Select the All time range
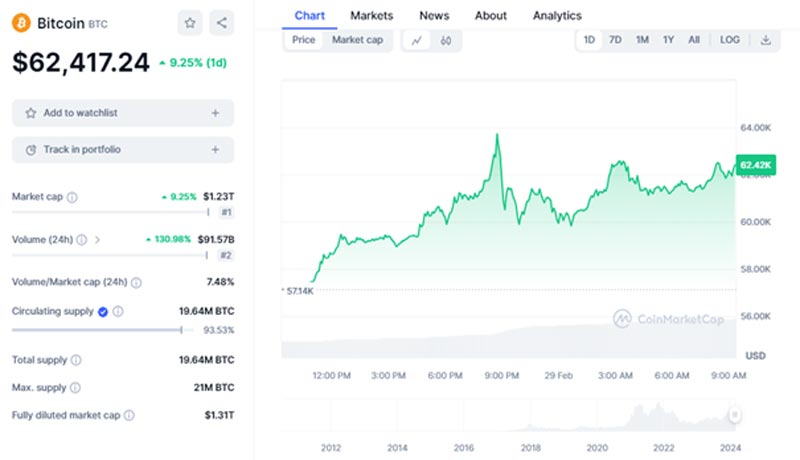This screenshot has width=800, height=460. click(694, 40)
